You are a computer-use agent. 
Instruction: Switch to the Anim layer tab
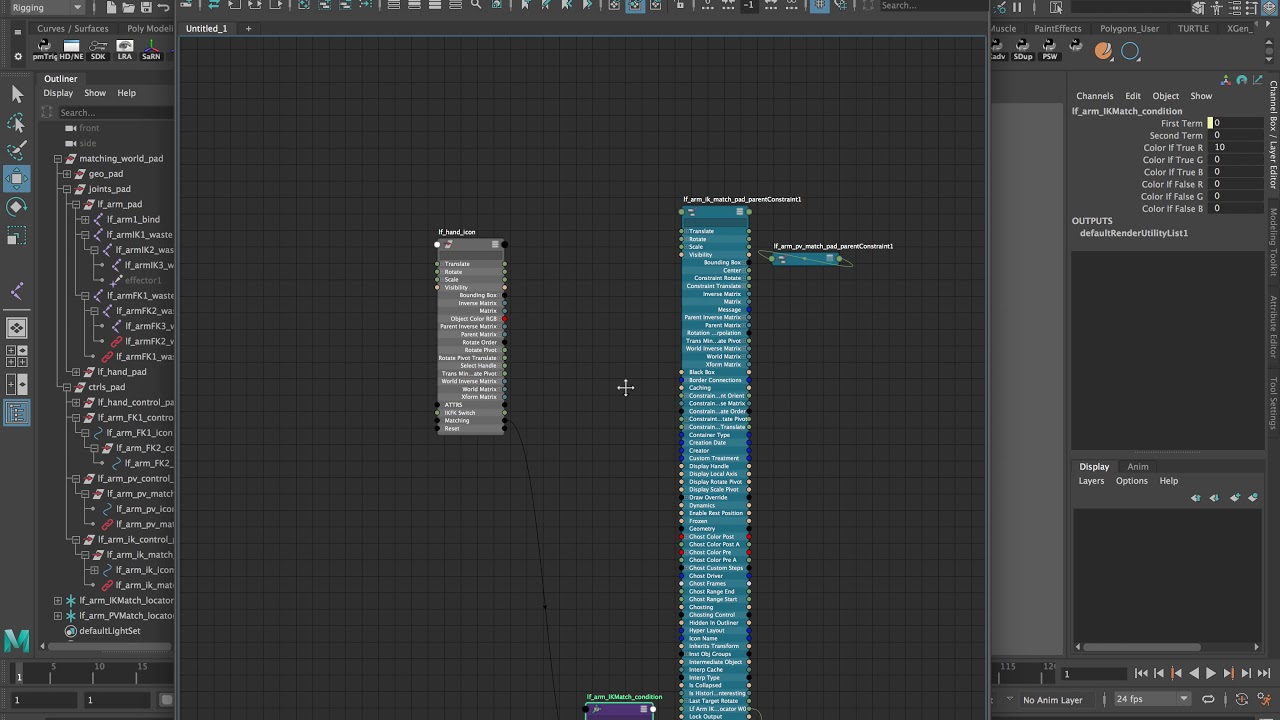coord(1138,467)
